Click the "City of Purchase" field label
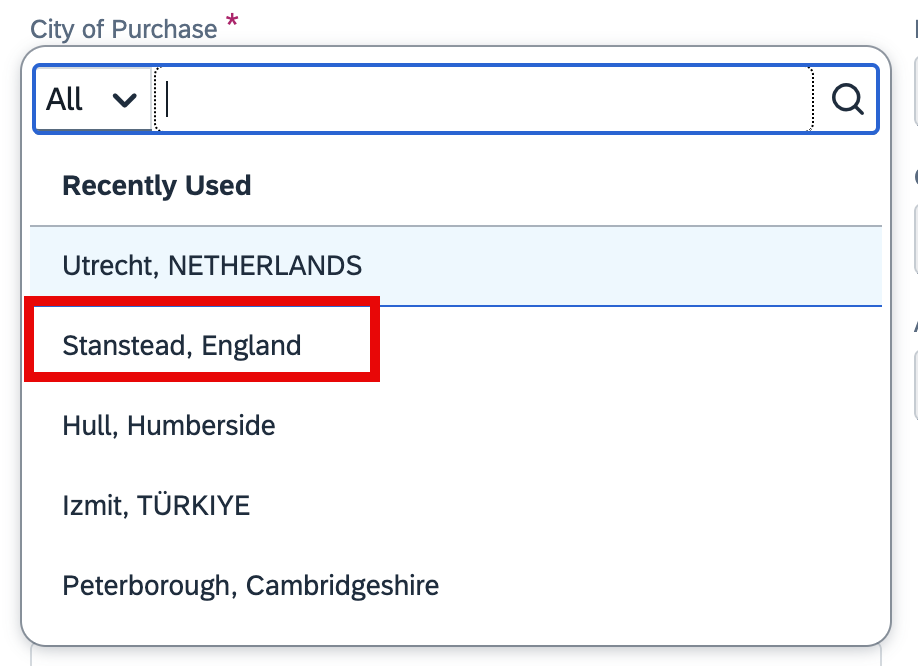The image size is (918, 666). [x=124, y=29]
